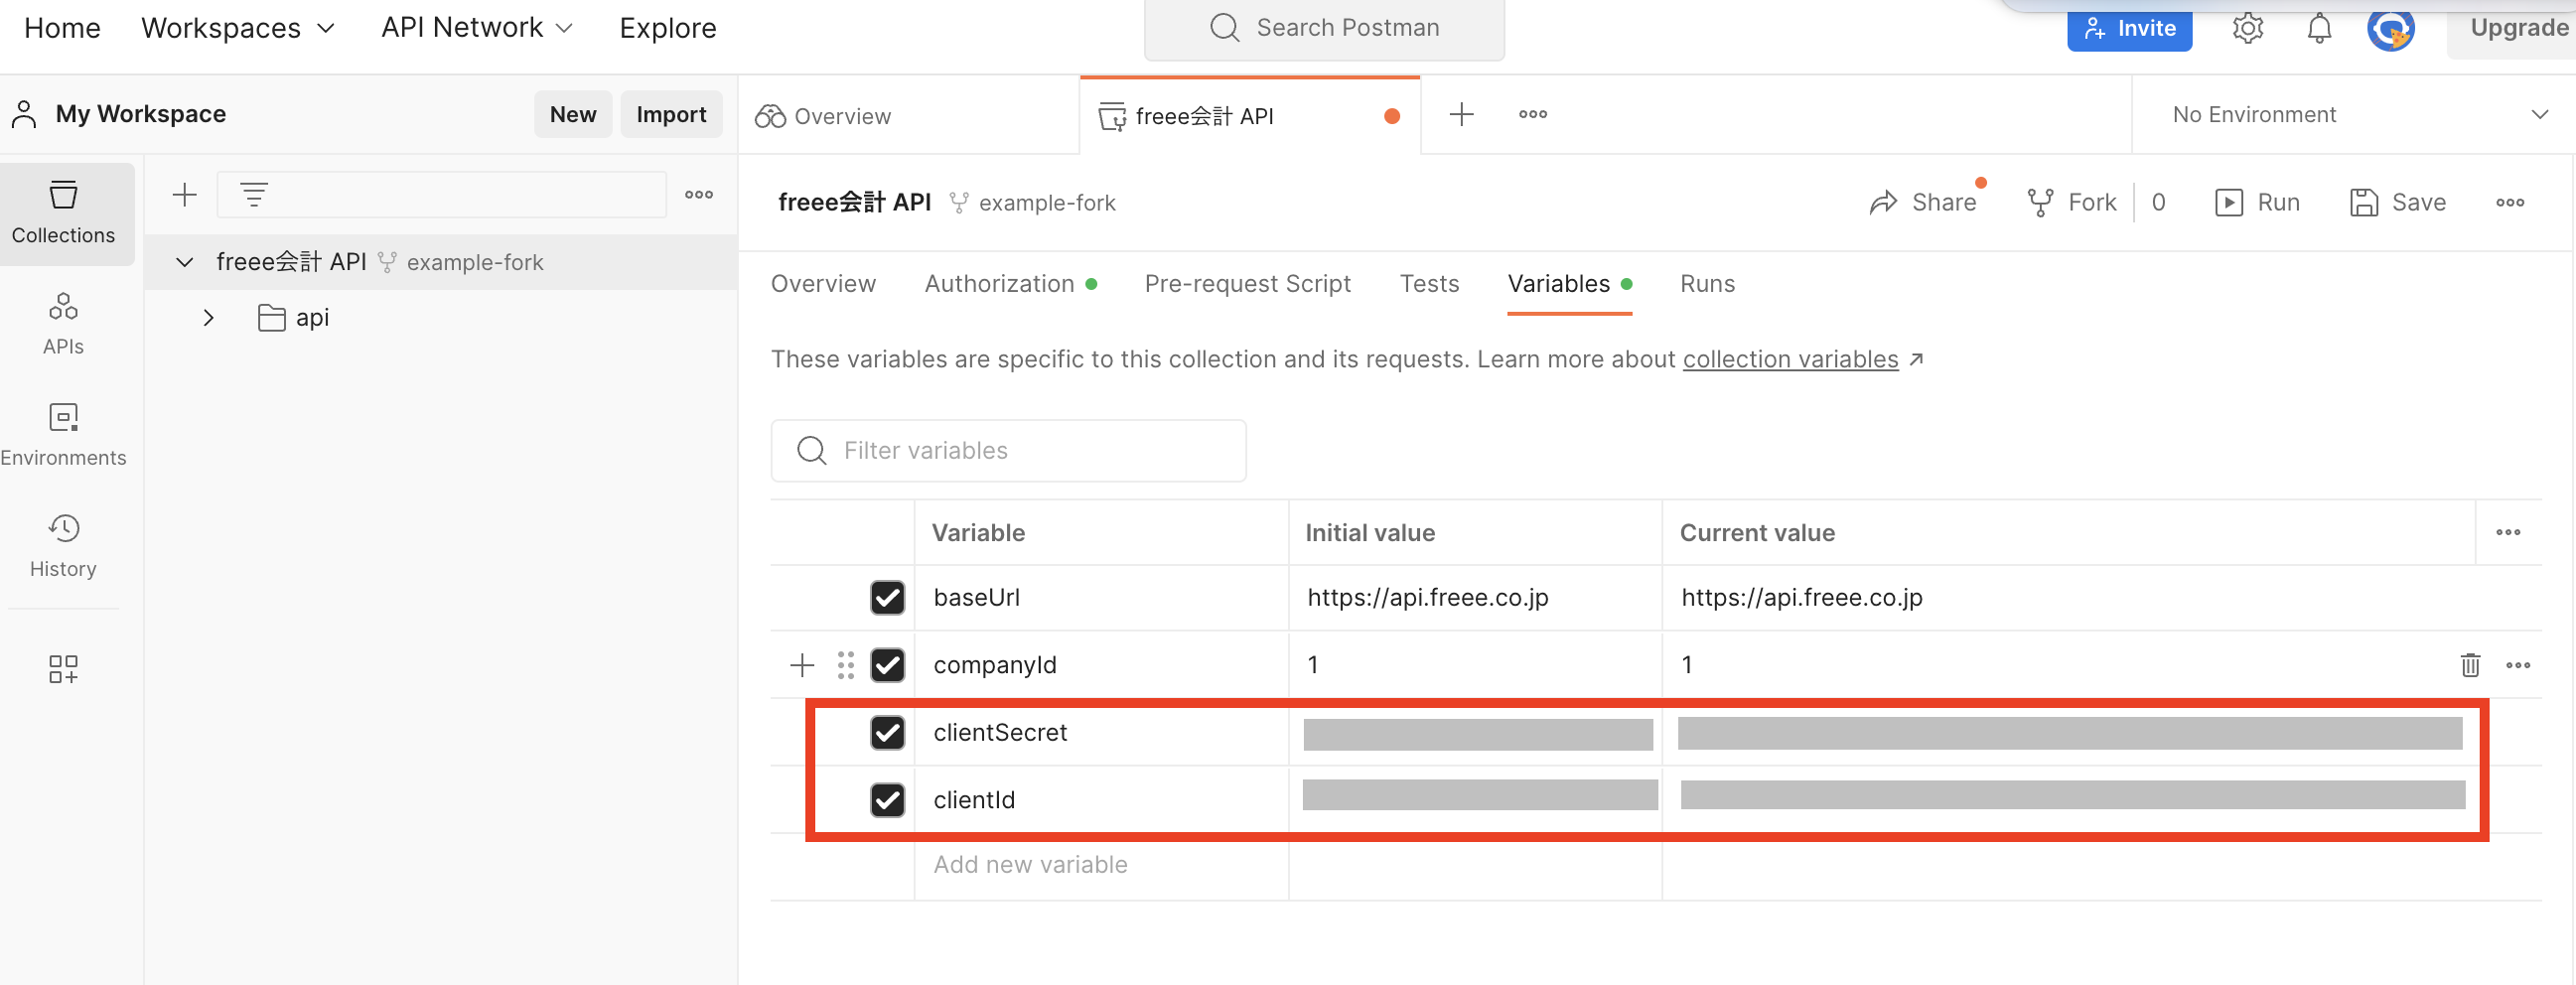
Task: Delete the companyId variable row
Action: (2470, 664)
